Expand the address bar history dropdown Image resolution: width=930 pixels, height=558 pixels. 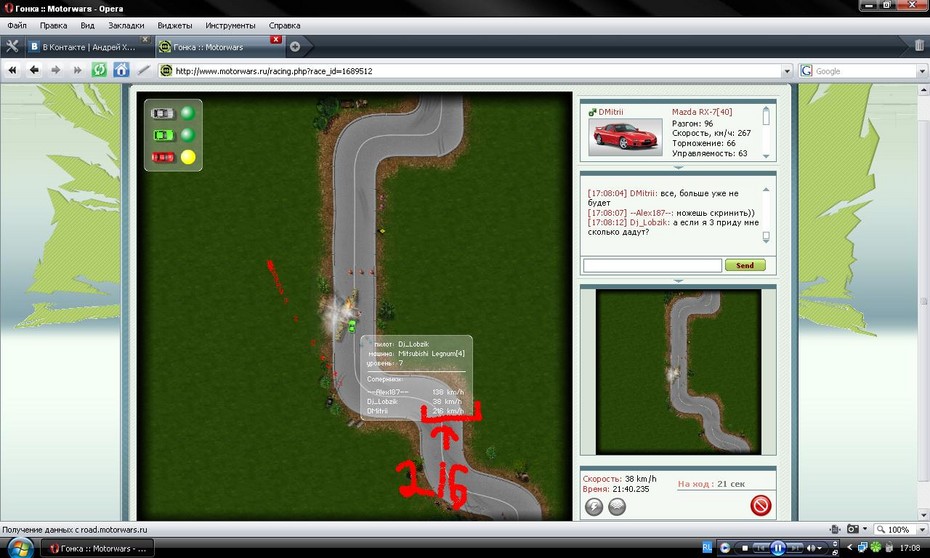pyautogui.click(x=787, y=71)
